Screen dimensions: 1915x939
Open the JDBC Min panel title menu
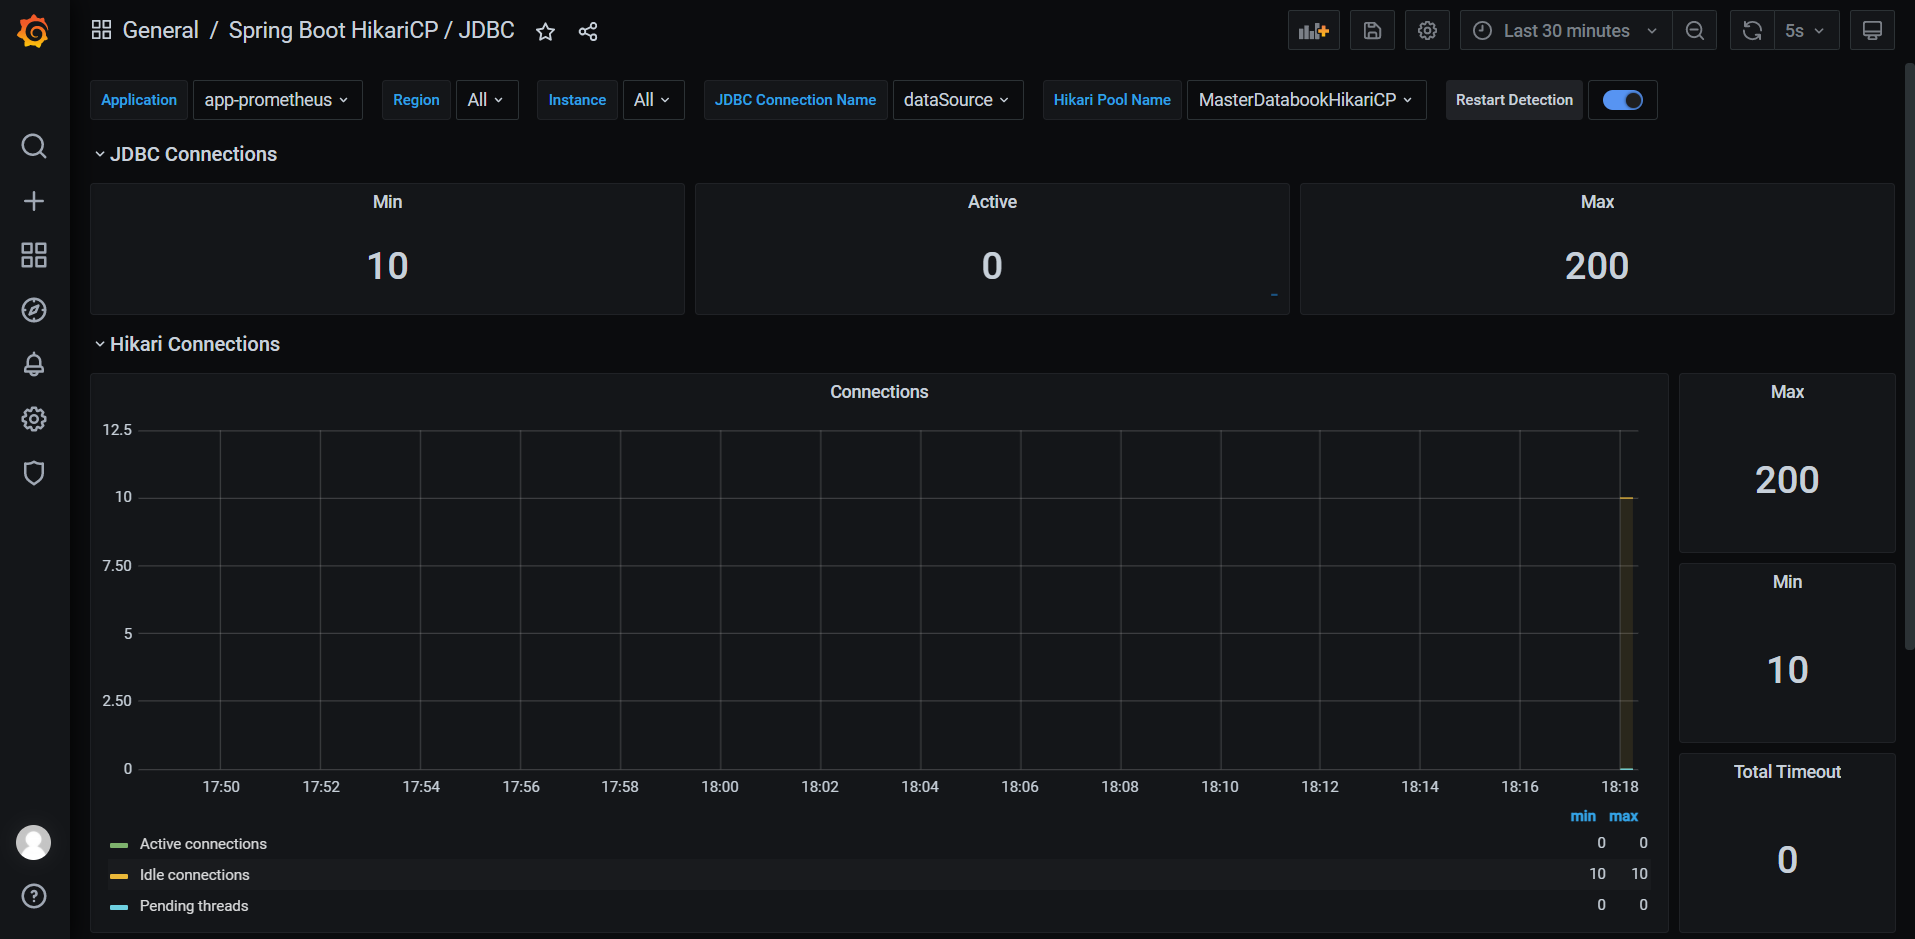[387, 202]
